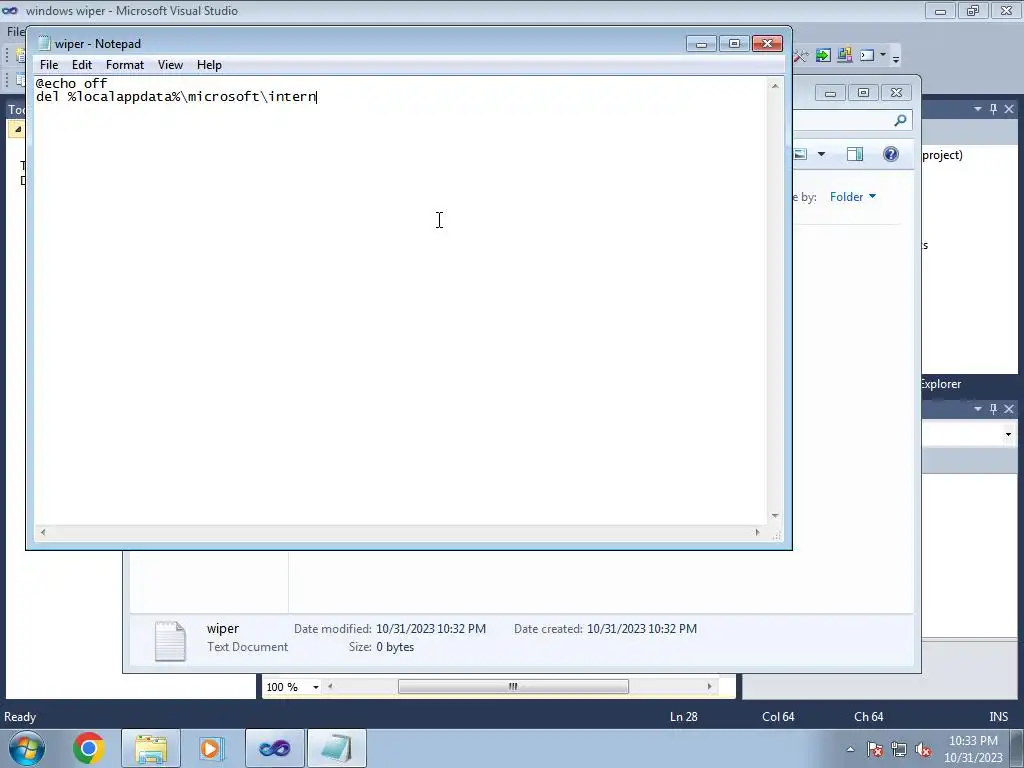1024x768 pixels.
Task: Click the Visual Studio scrollbar right arrow
Action: point(709,686)
